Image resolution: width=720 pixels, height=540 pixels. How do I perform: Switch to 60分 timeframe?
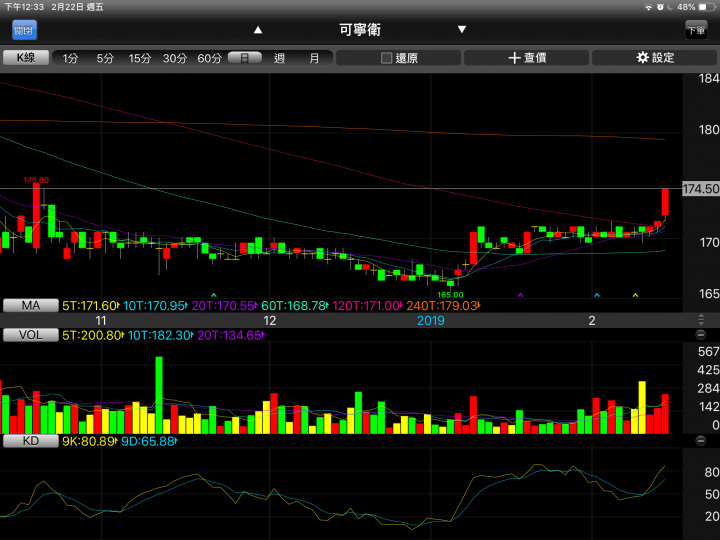(209, 58)
